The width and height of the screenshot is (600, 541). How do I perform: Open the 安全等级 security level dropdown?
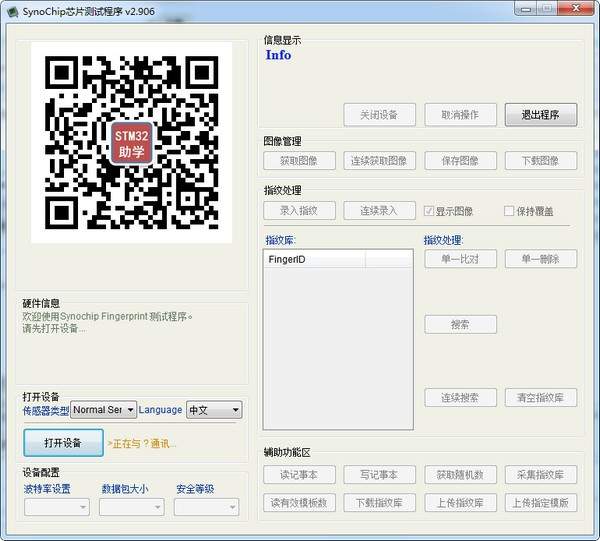(206, 507)
